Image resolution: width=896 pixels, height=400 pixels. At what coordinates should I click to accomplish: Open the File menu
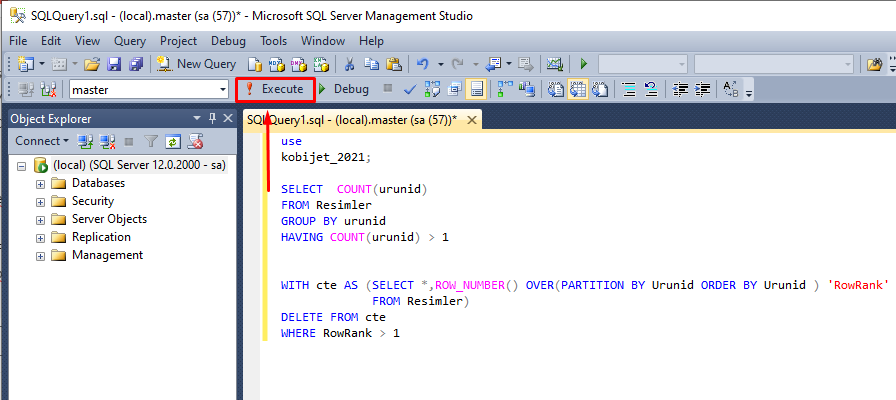18,41
